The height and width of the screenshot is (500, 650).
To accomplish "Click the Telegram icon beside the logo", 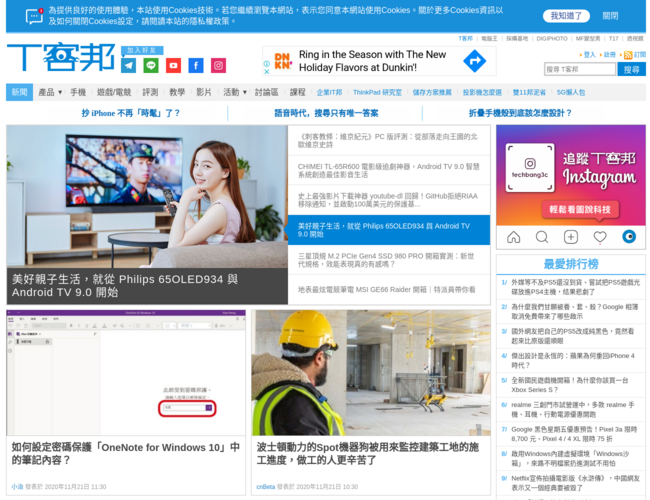I will click(x=129, y=65).
